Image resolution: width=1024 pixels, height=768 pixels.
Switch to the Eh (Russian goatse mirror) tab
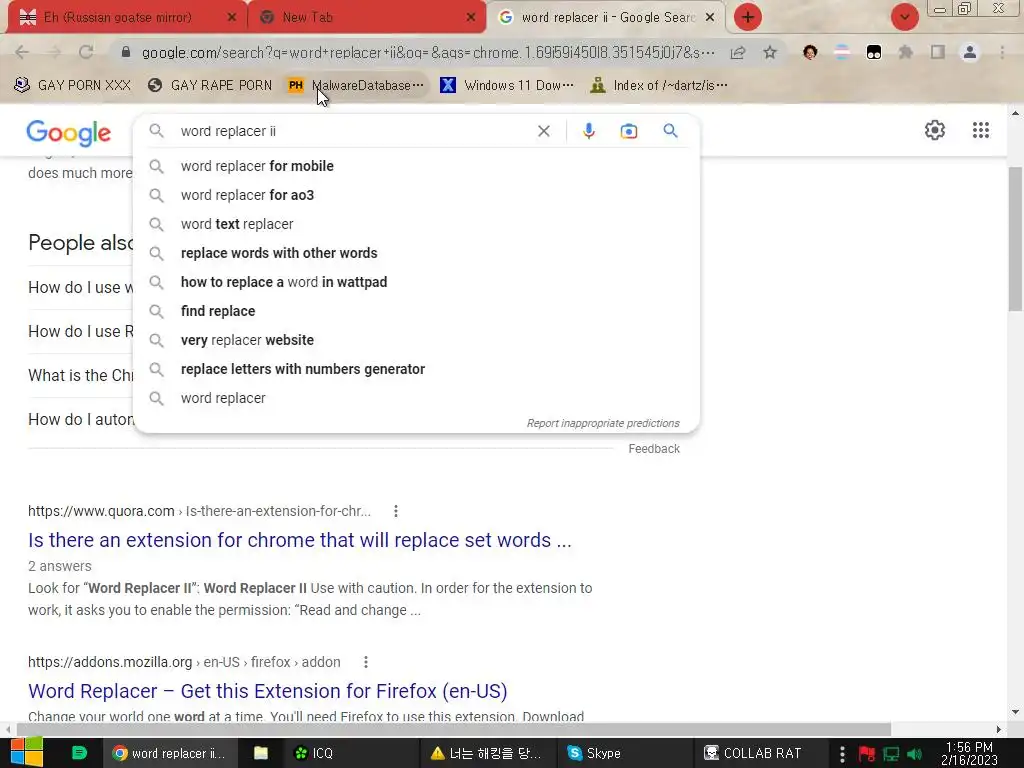127,17
